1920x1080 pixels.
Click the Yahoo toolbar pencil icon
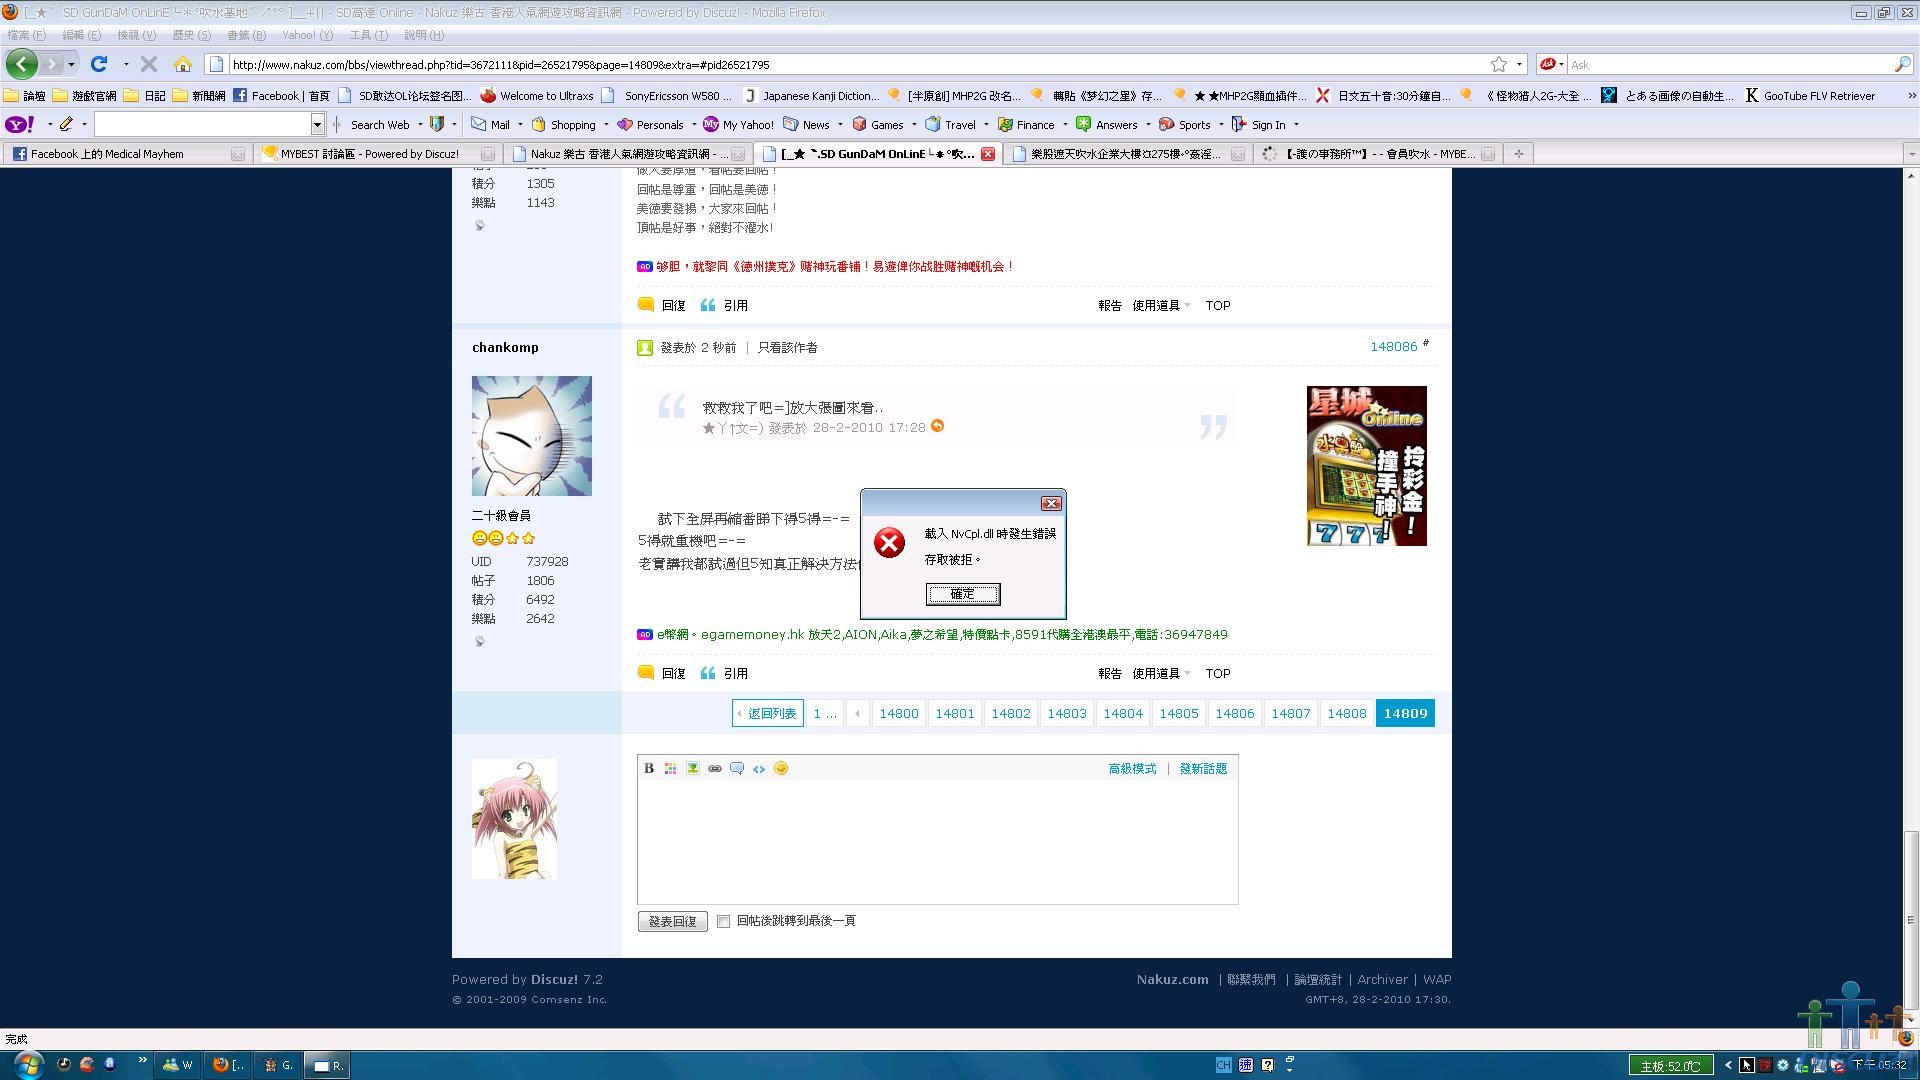(66, 124)
